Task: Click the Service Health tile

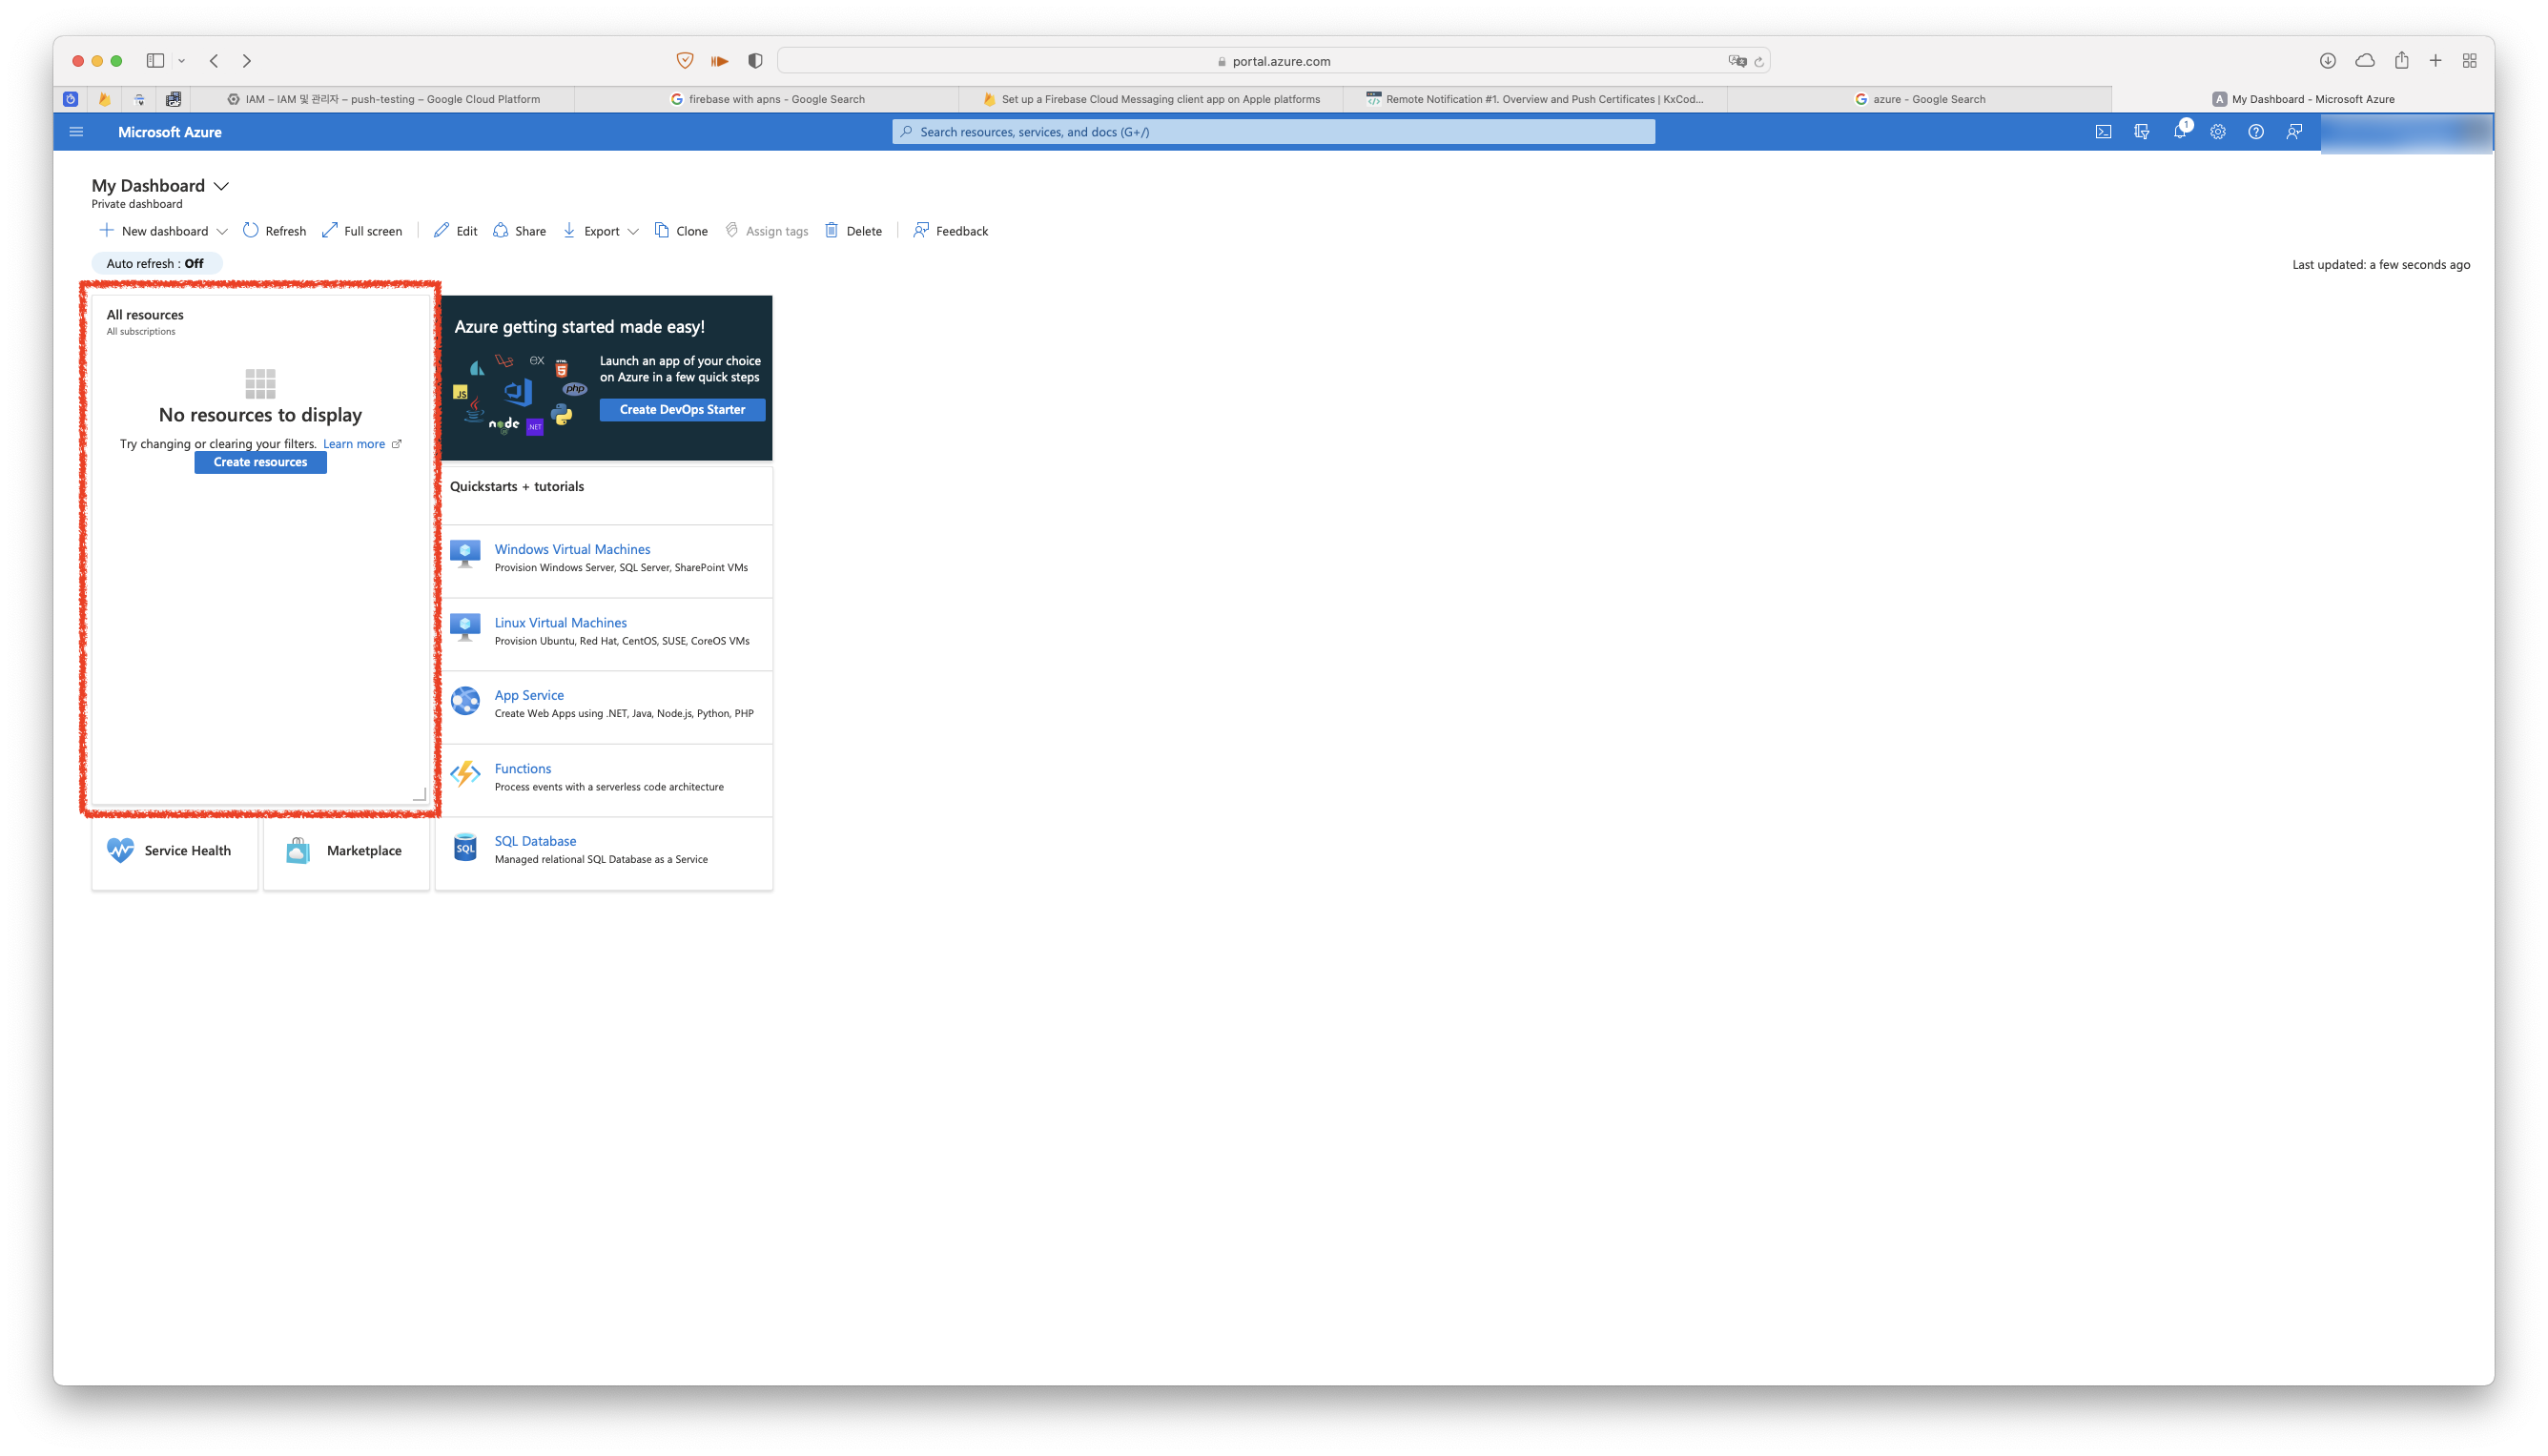Action: tap(174, 851)
